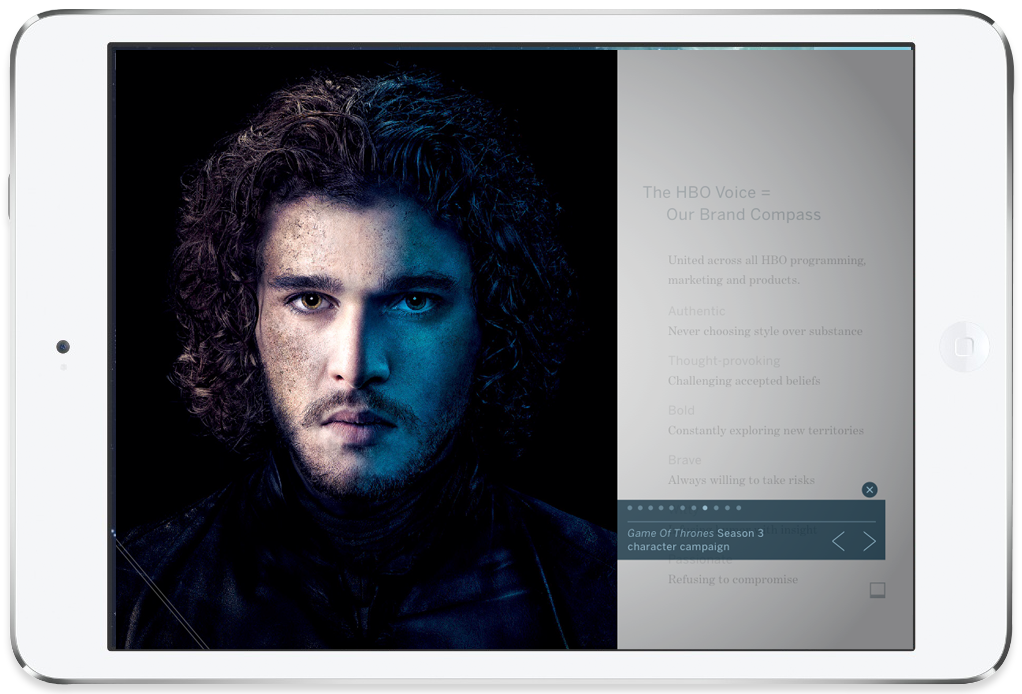Screen dimensions: 1022x694
Task: Tap 'Constantly exploring new territories' line
Action: pos(765,430)
